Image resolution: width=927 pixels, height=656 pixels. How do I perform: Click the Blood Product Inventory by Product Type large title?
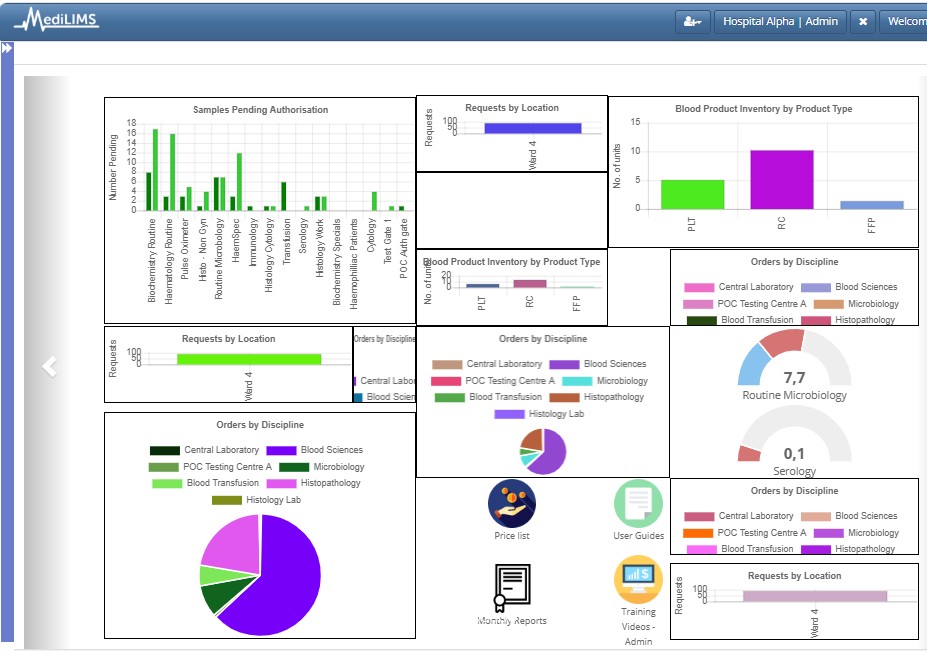(764, 109)
